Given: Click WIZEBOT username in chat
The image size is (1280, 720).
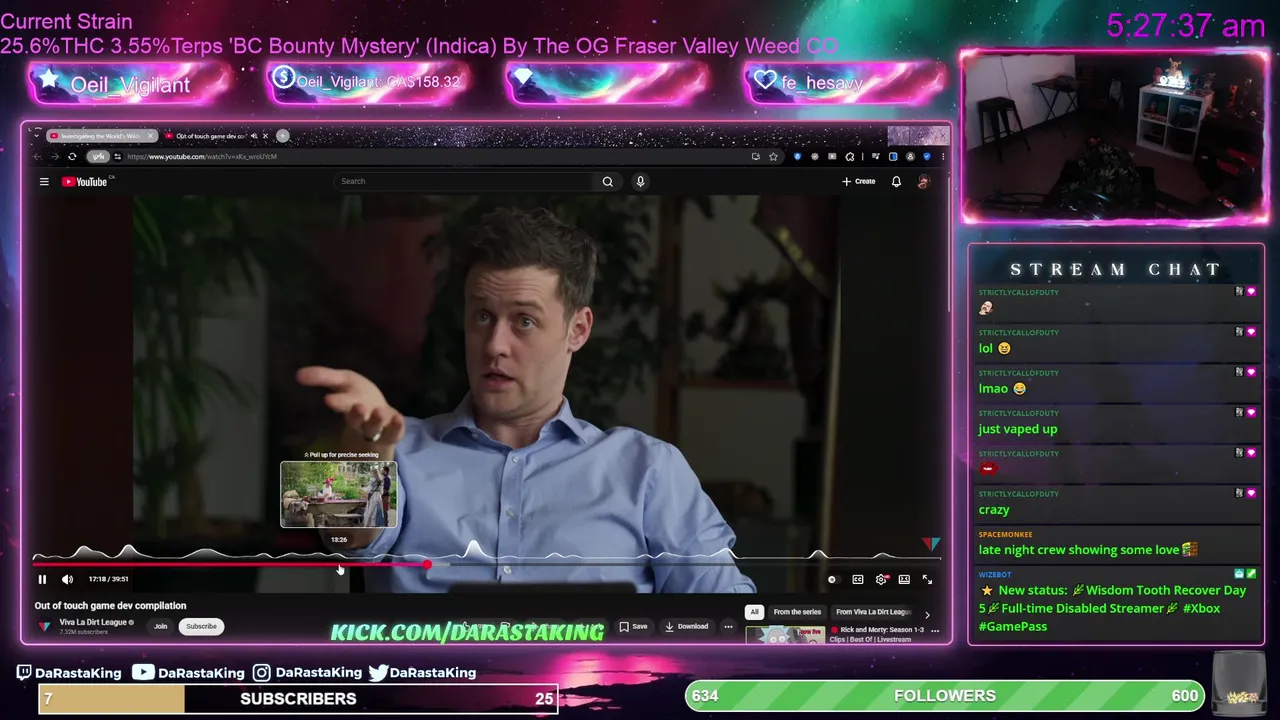Looking at the screenshot, I should tap(994, 575).
